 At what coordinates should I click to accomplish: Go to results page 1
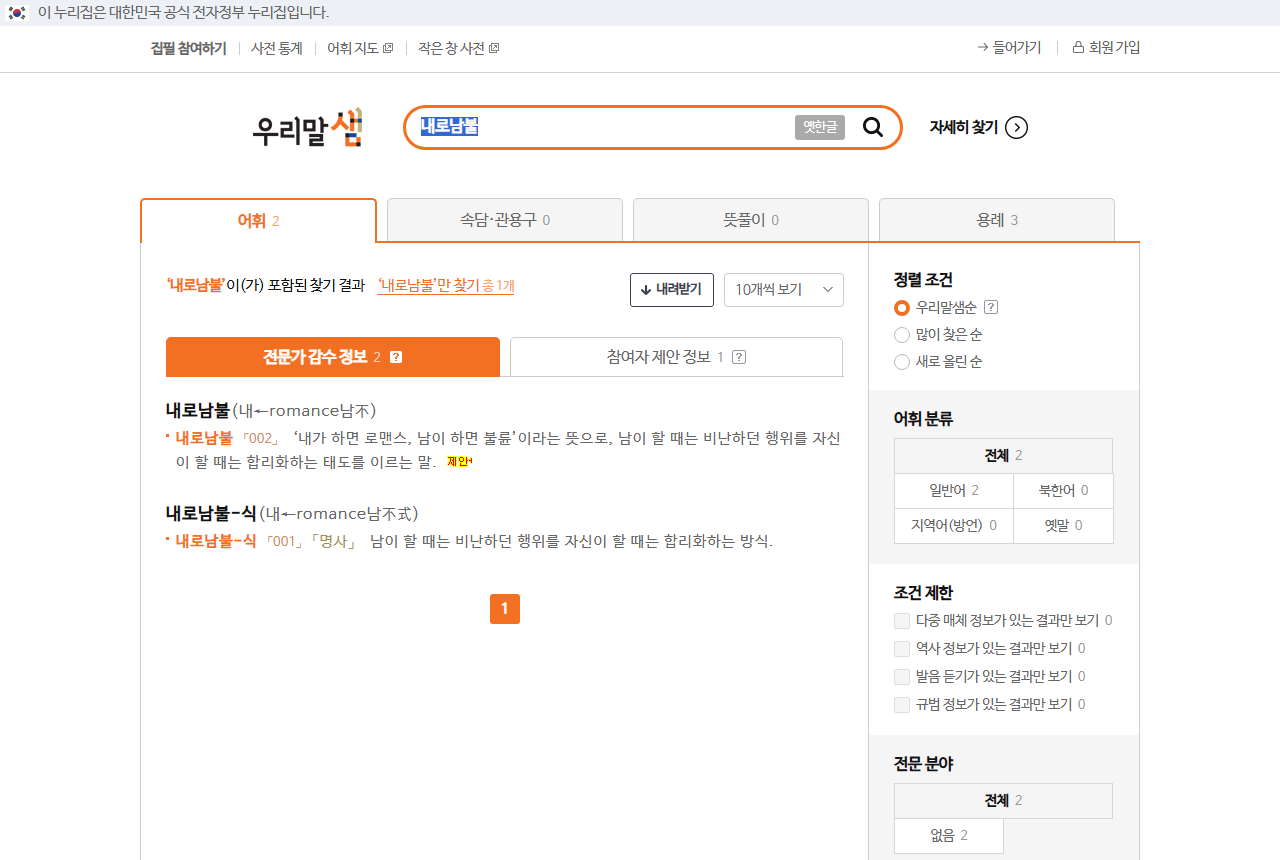coord(505,609)
